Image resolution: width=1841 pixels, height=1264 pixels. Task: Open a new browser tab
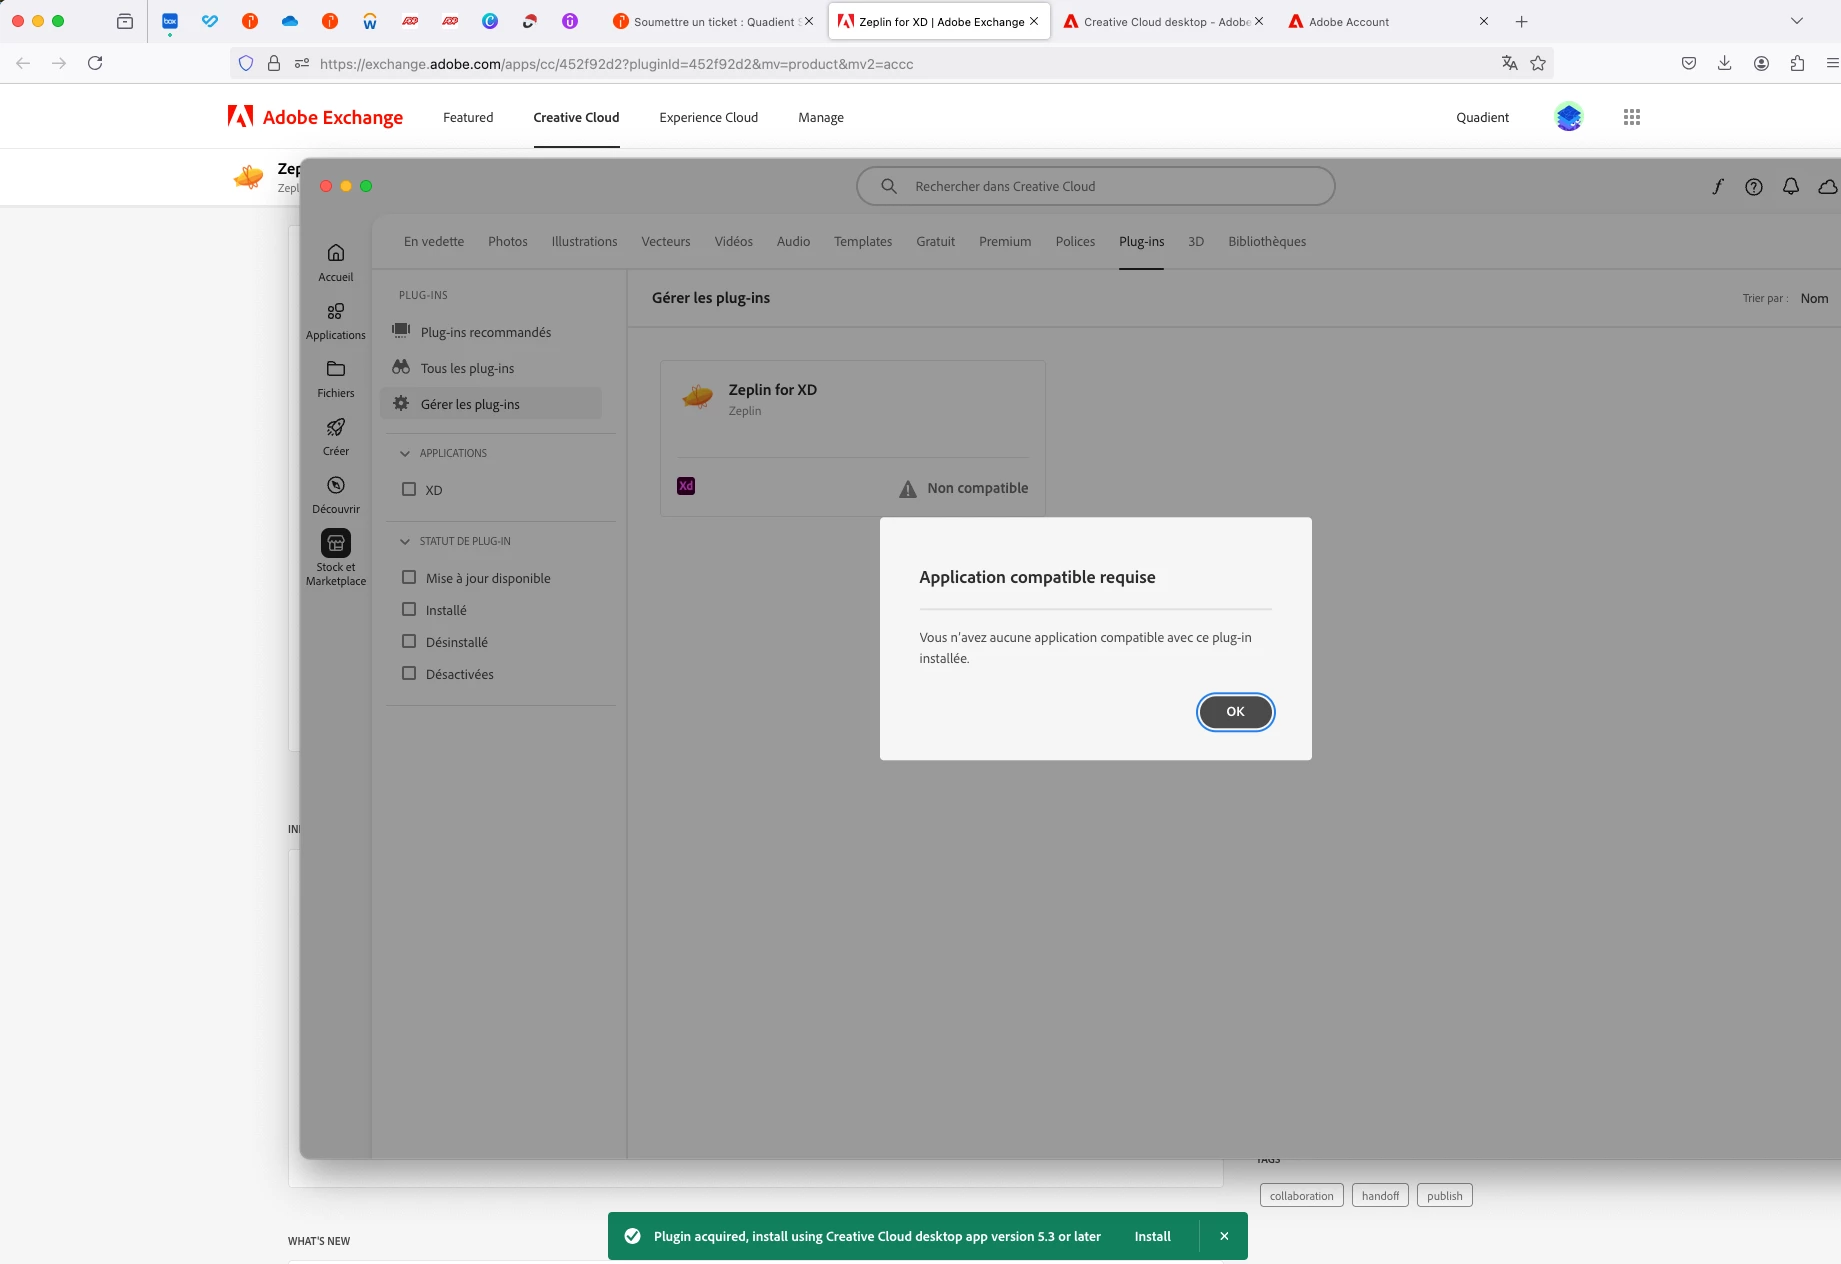coord(1521,21)
